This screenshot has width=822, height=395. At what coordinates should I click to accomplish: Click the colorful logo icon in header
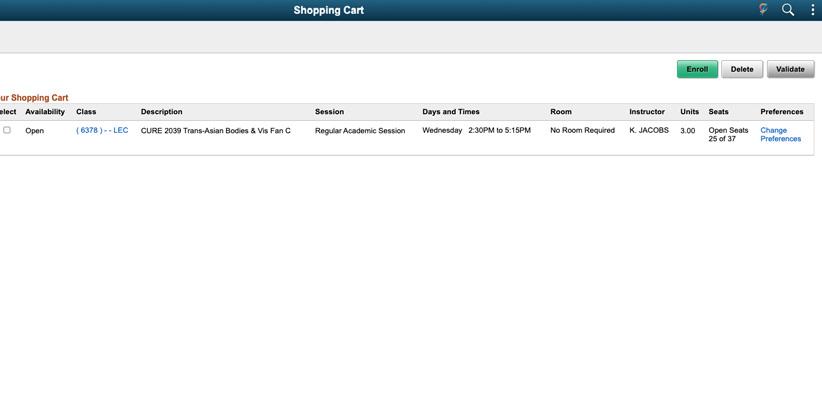pyautogui.click(x=763, y=9)
